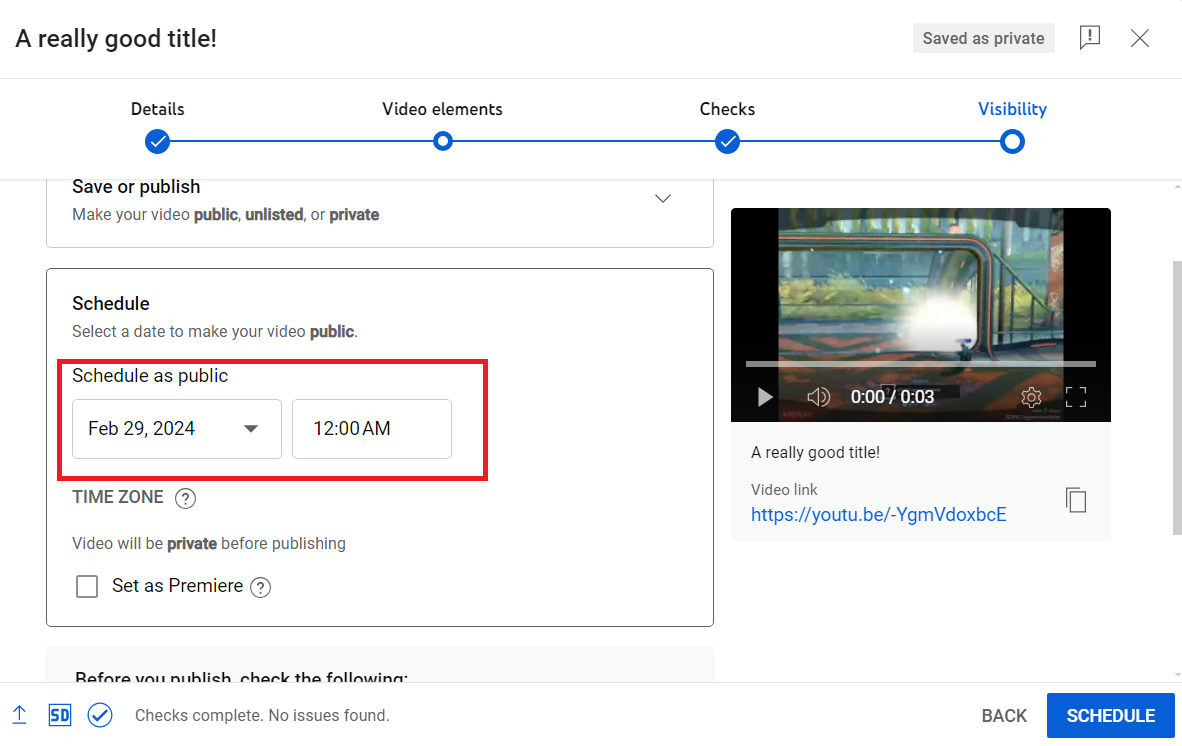Play the video preview
Viewport: 1182px width, 746px height.
tap(765, 396)
